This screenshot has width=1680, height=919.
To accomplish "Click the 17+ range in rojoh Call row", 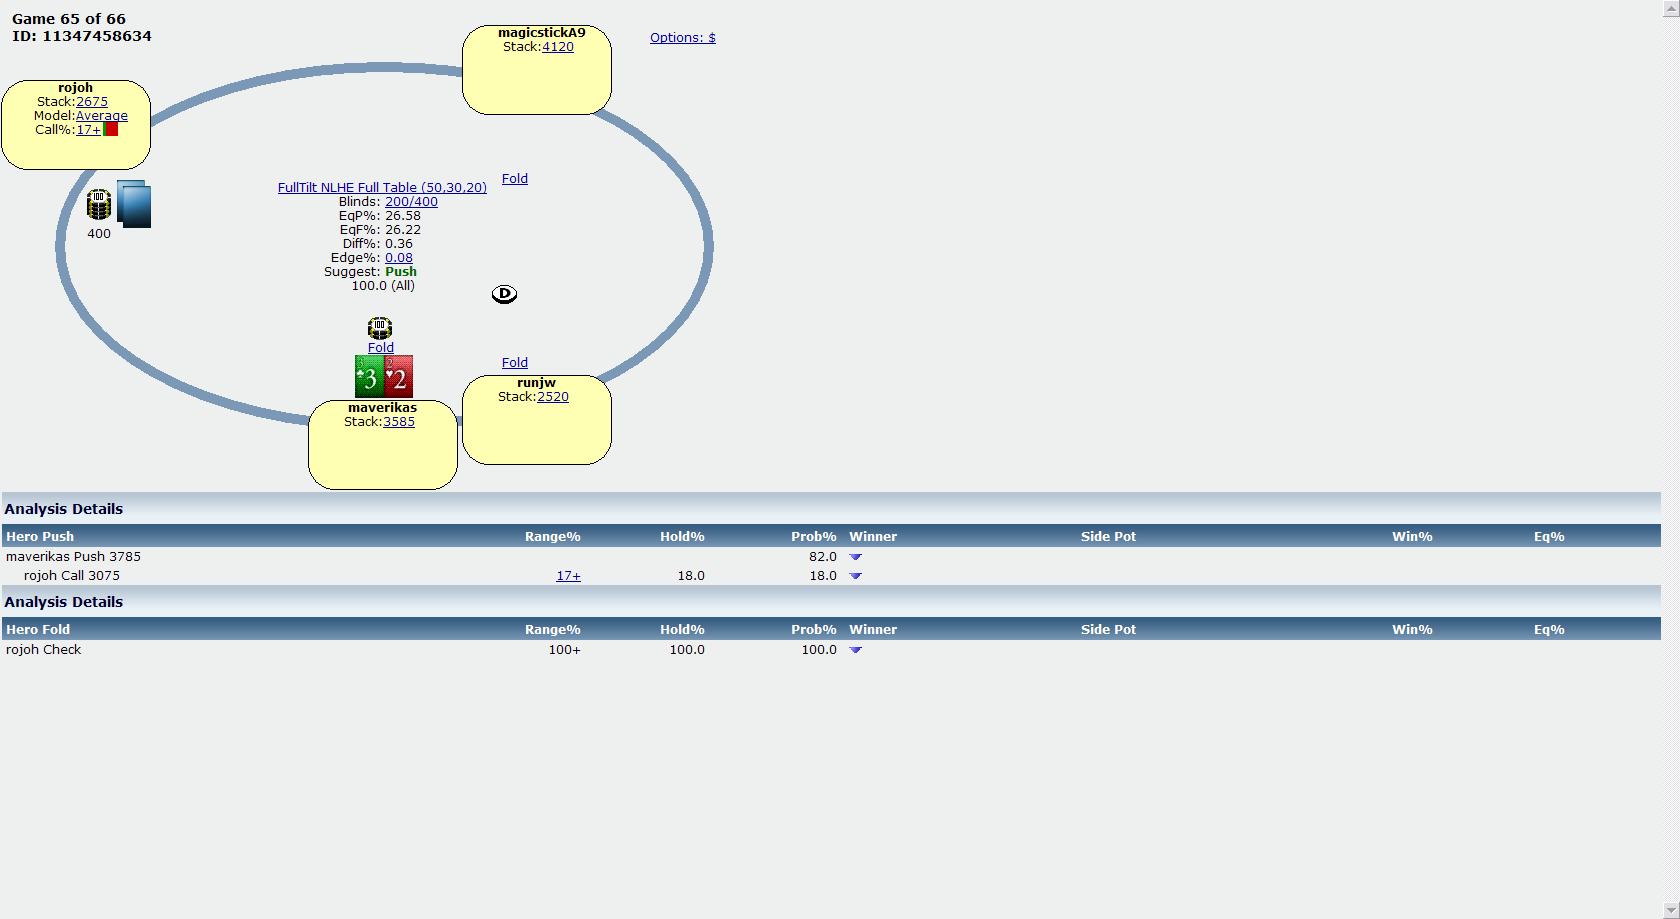I will (x=568, y=576).
